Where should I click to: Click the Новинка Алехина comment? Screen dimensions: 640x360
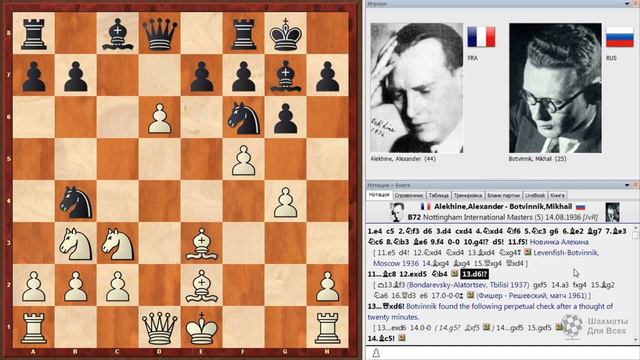pyautogui.click(x=559, y=242)
